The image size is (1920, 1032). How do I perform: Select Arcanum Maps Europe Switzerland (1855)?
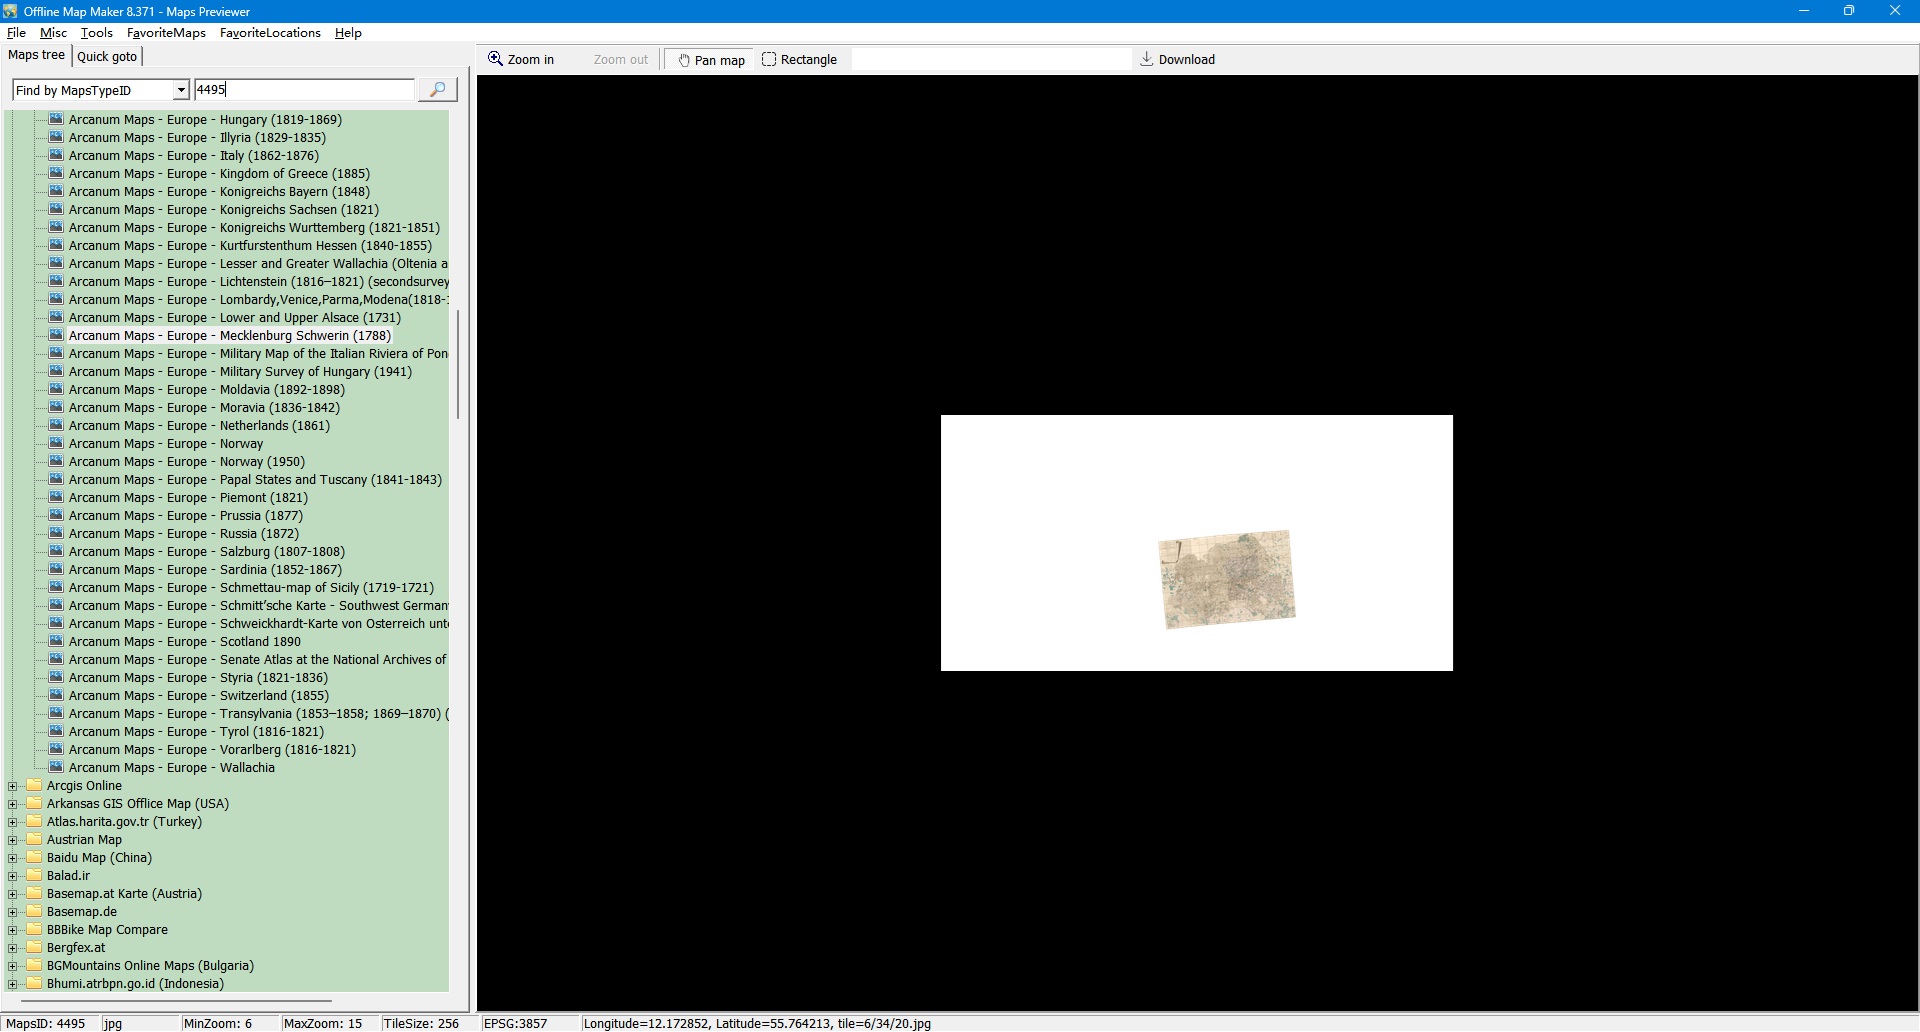198,695
